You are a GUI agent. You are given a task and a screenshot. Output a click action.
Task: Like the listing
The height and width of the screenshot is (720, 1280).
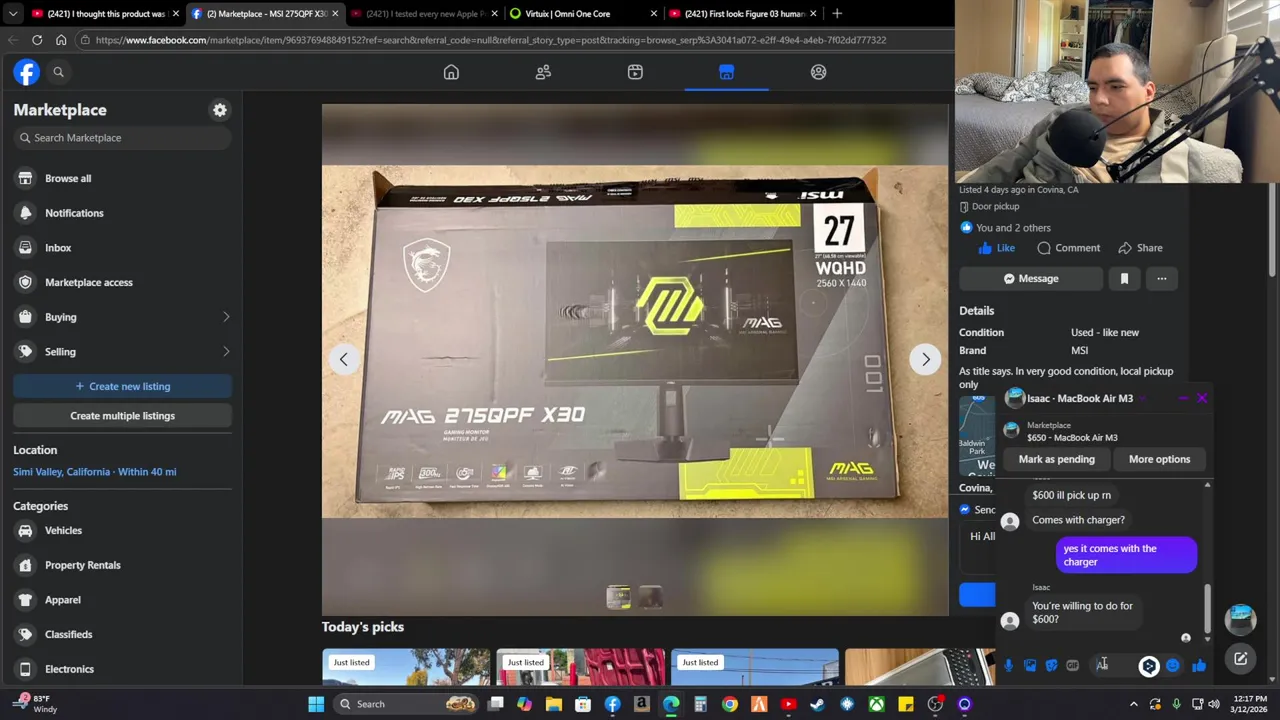click(x=996, y=248)
